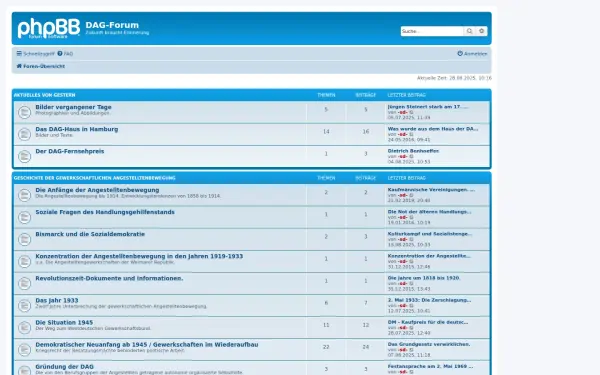The height and width of the screenshot is (375, 600).
Task: Open forum Das DAG-Haus in Hamburg
Action: (x=77, y=129)
